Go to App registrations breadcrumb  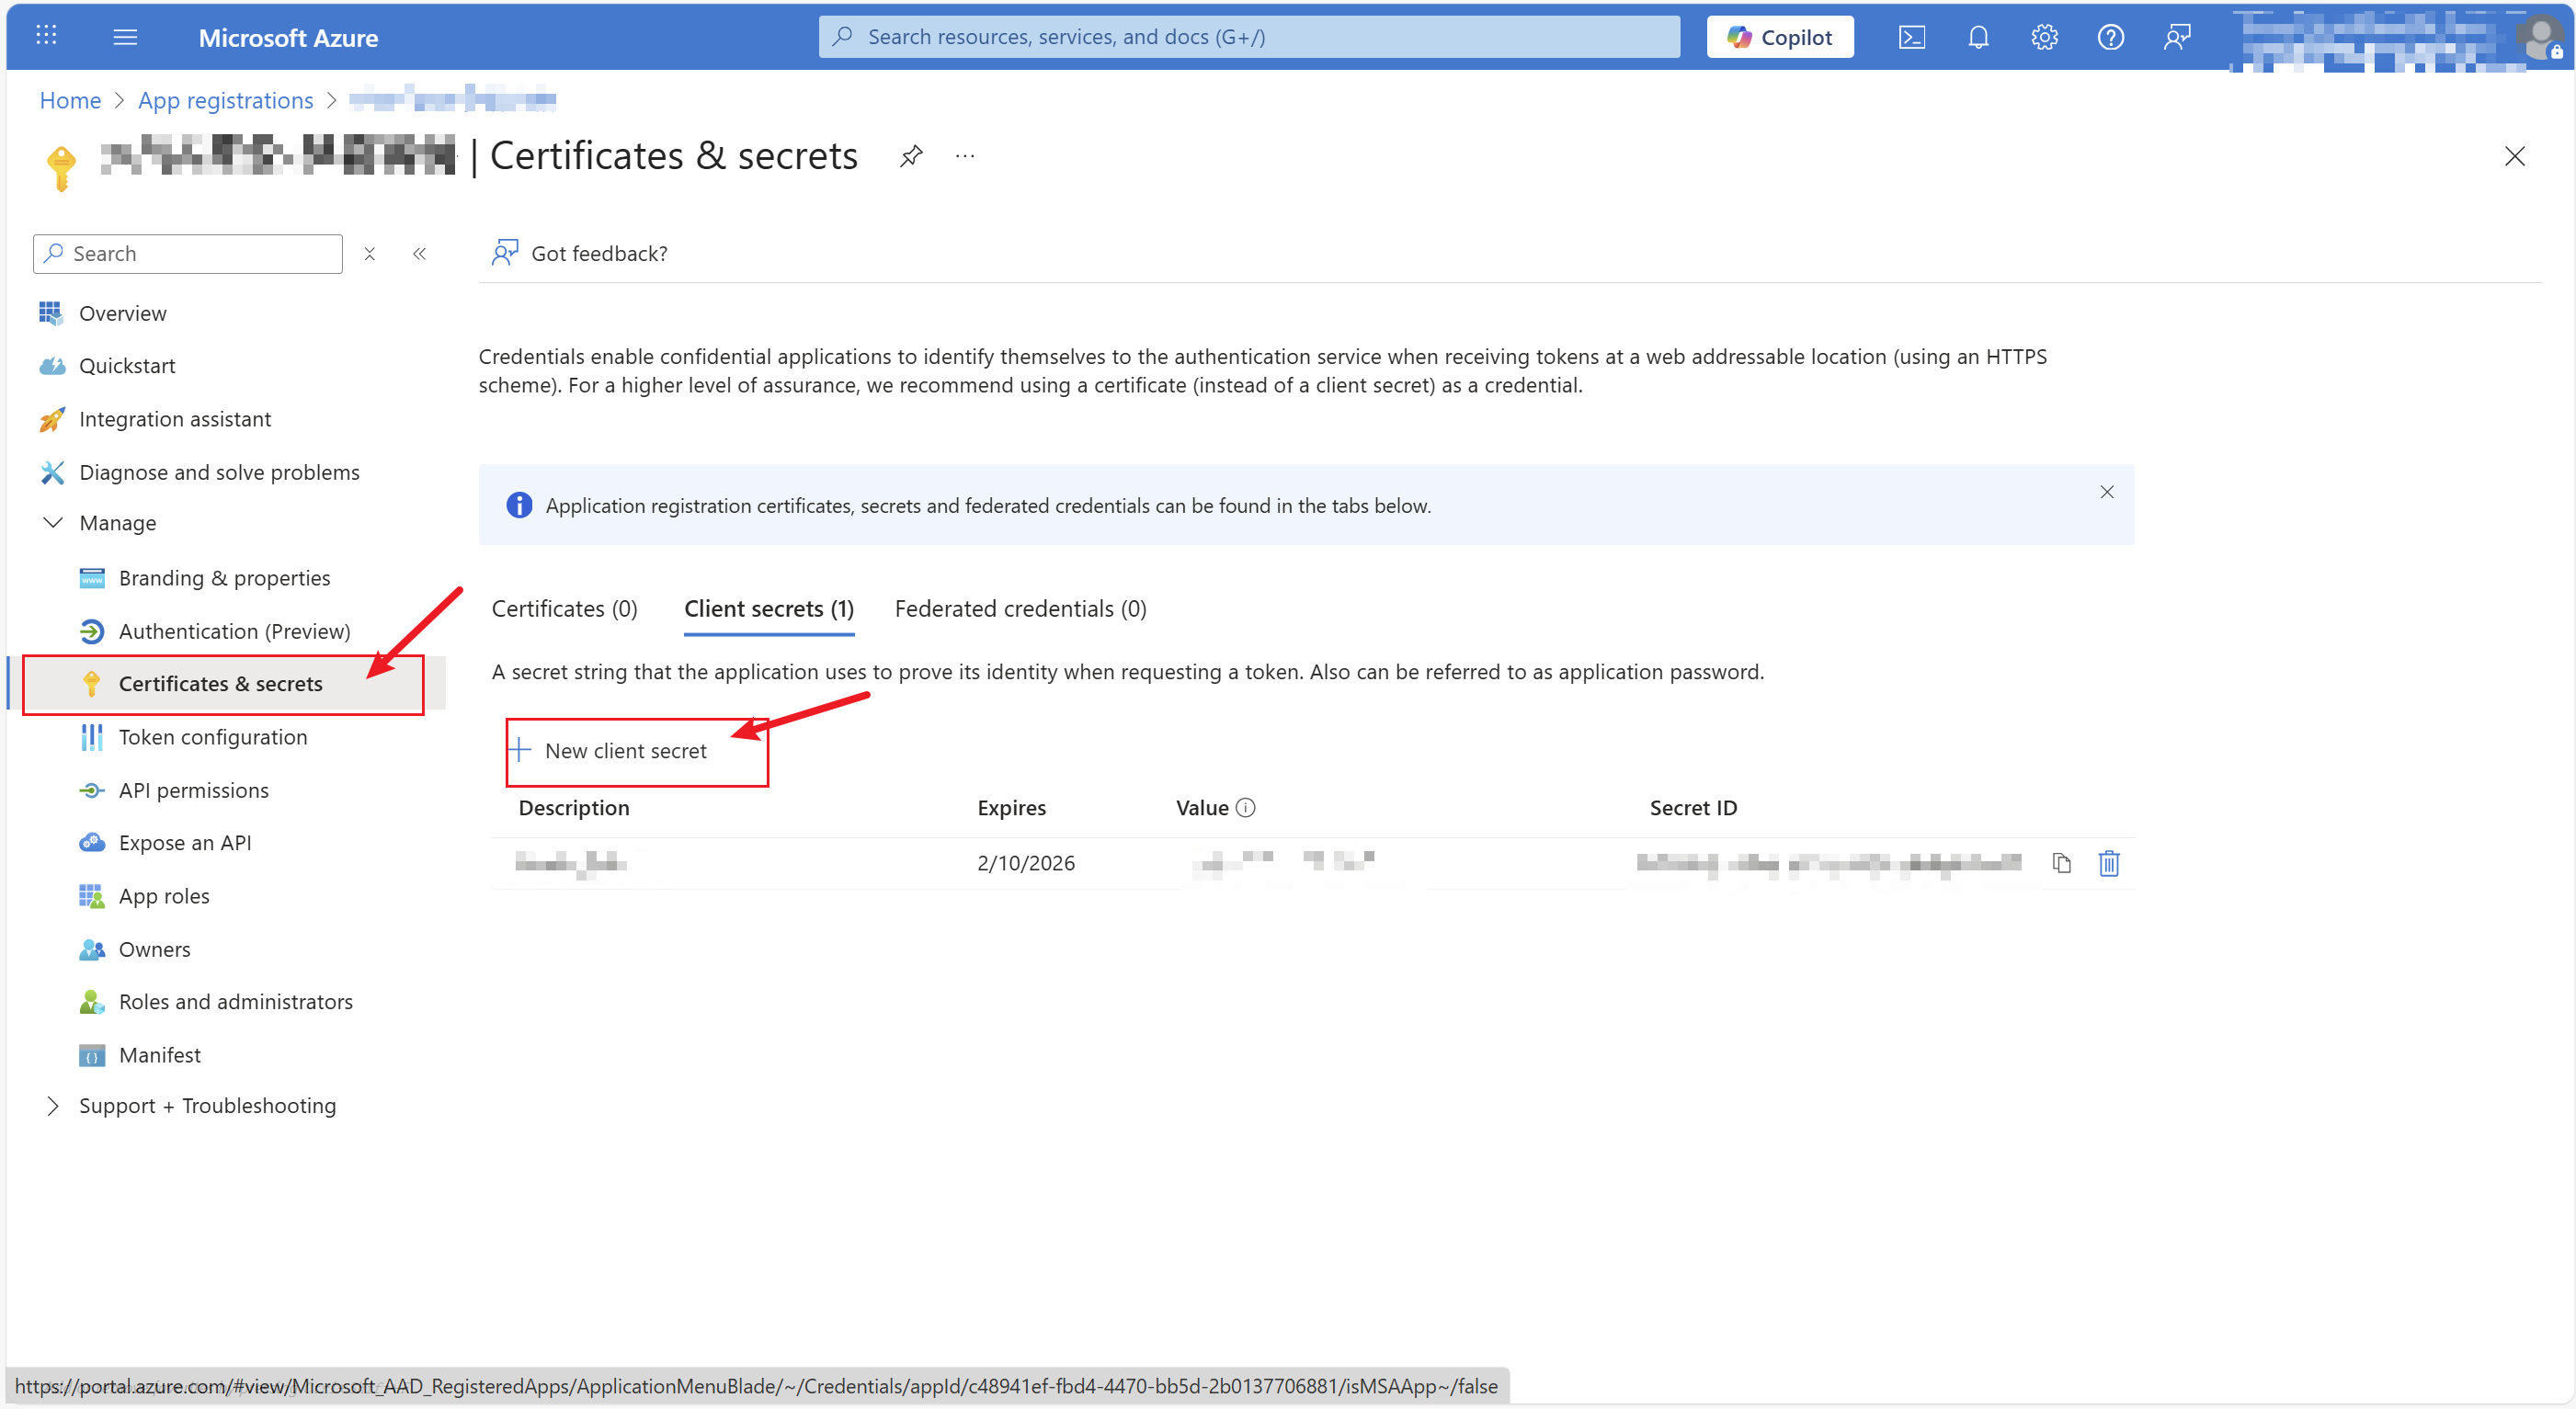click(225, 100)
